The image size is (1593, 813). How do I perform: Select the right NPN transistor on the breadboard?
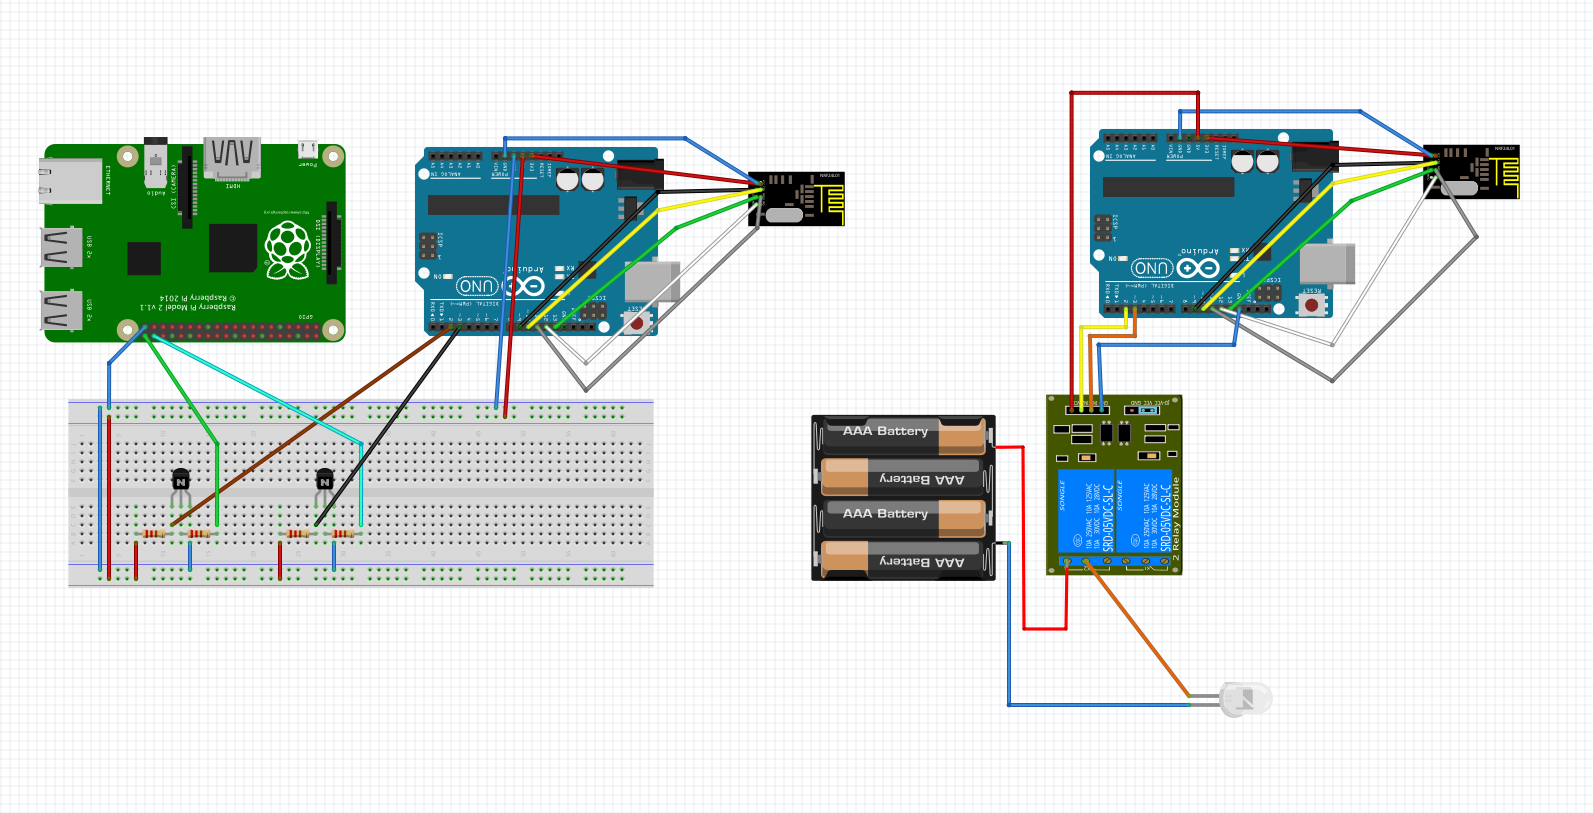324,480
